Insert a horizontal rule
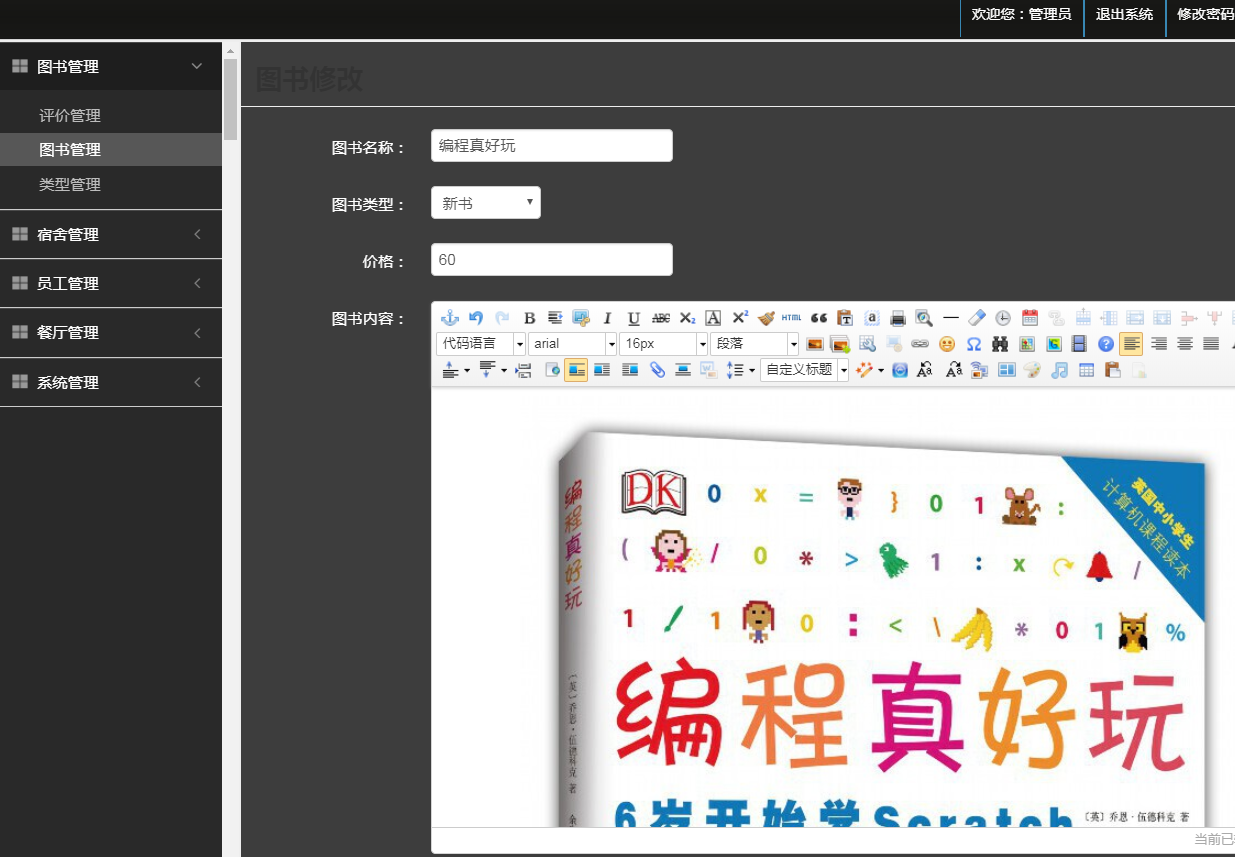 (951, 318)
